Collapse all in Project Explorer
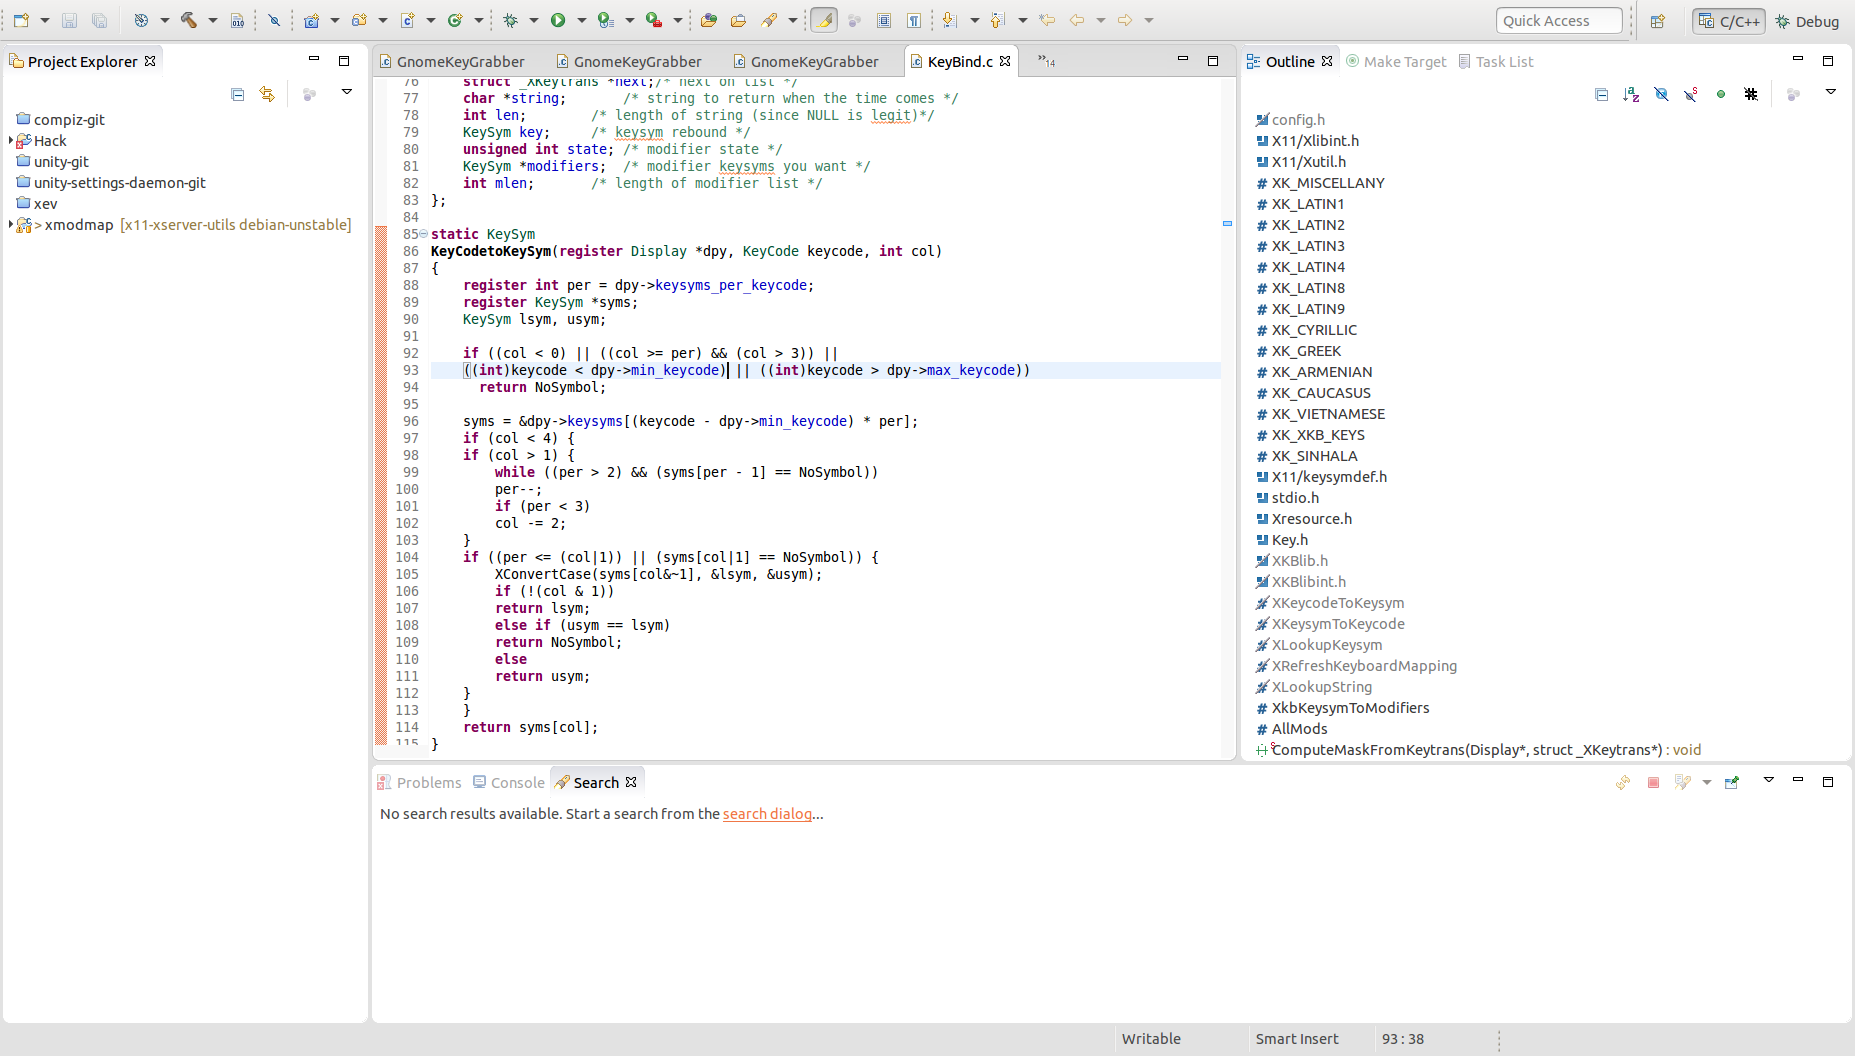Image resolution: width=1855 pixels, height=1056 pixels. click(237, 94)
